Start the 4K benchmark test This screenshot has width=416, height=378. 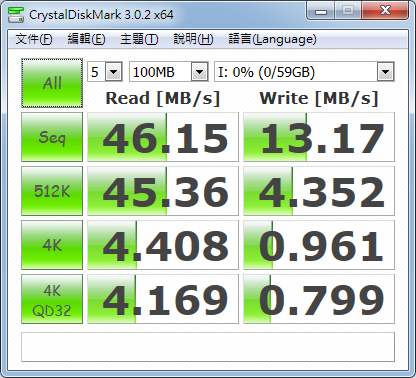pos(52,245)
